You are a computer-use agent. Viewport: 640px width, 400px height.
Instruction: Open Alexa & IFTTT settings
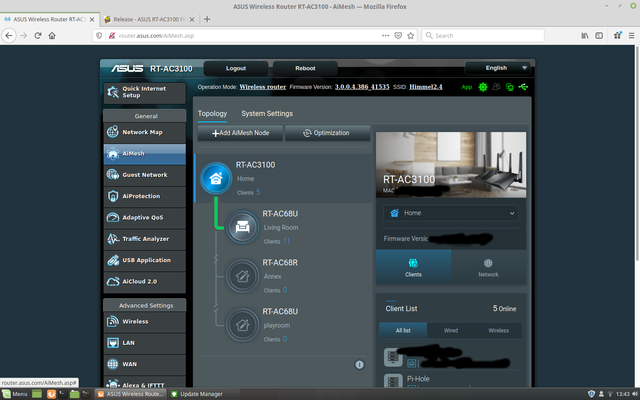(x=144, y=384)
